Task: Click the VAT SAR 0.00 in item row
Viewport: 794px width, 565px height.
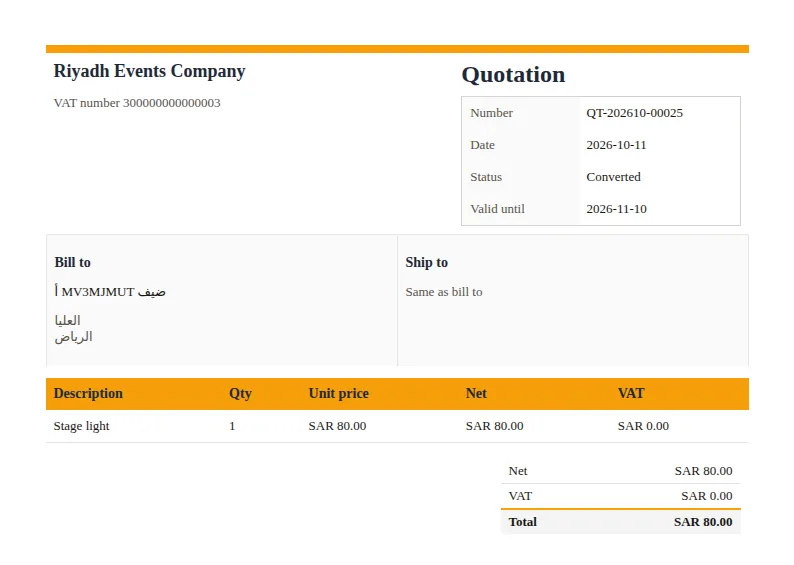Action: [643, 426]
